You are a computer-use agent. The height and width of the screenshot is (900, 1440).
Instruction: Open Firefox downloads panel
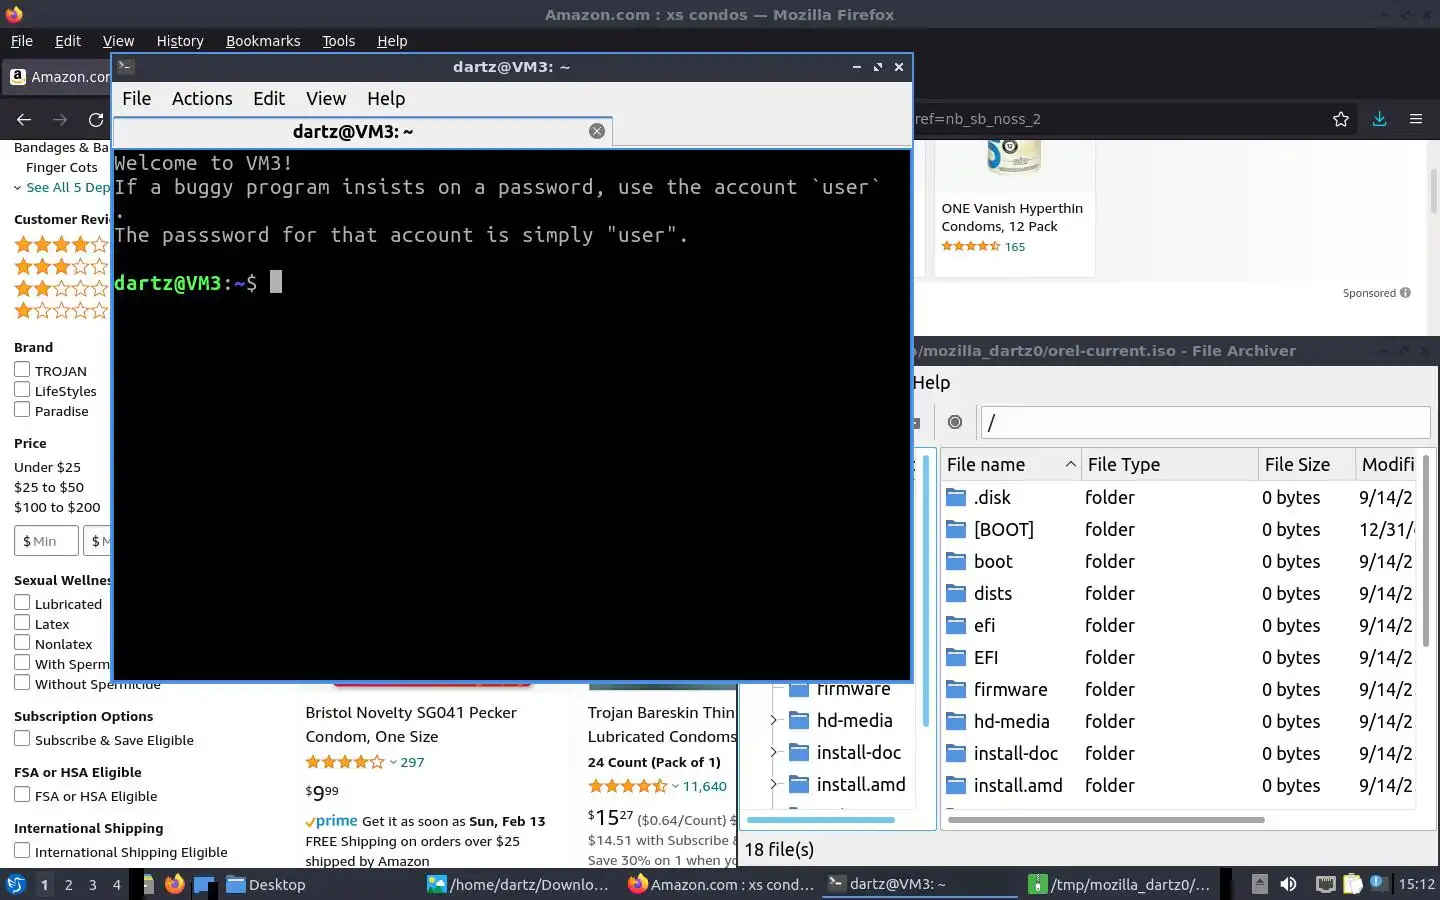pos(1379,118)
